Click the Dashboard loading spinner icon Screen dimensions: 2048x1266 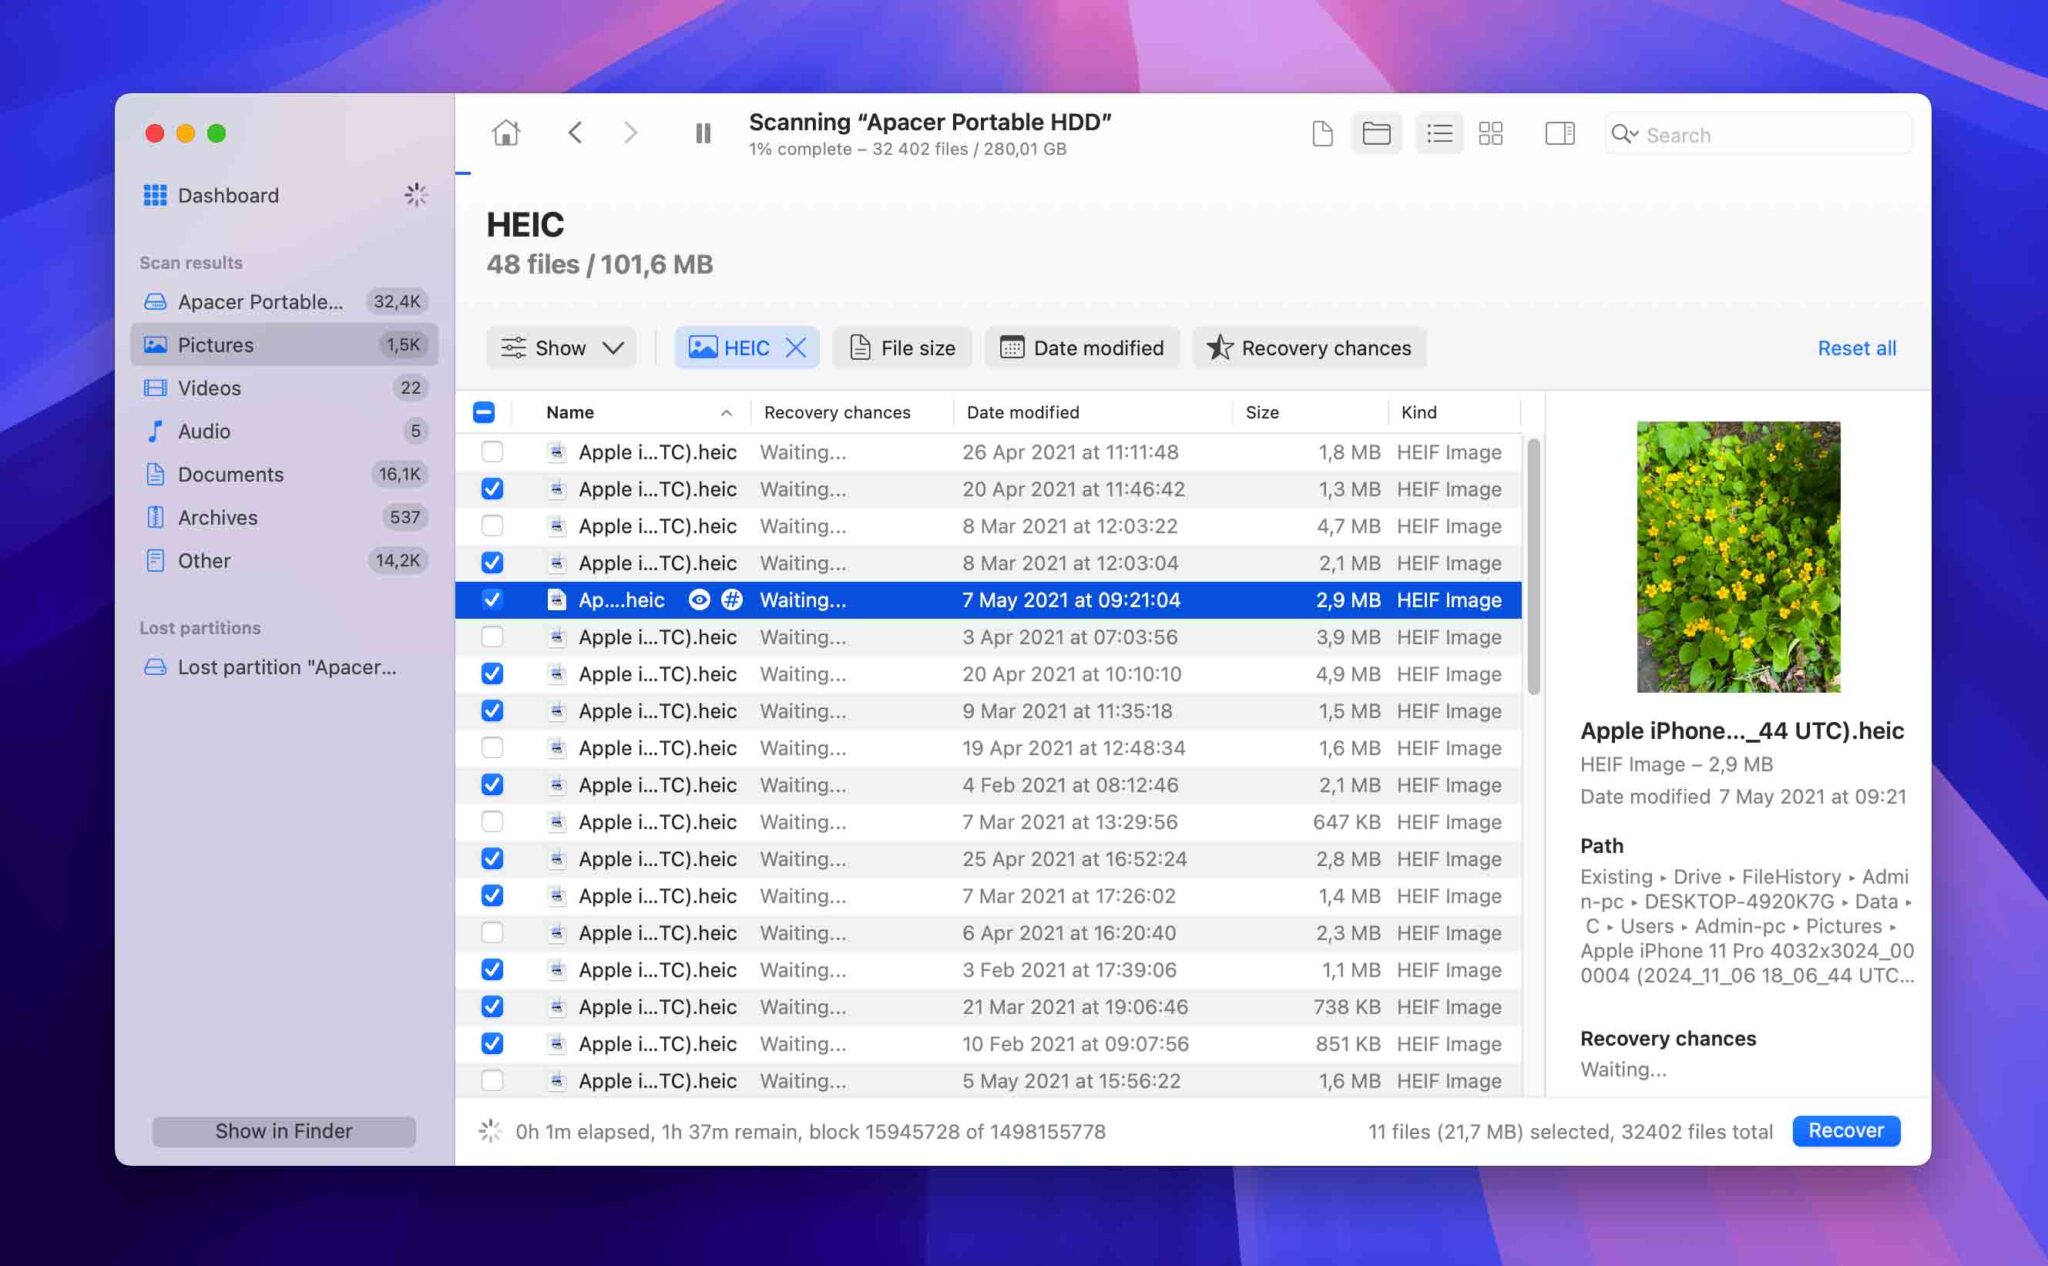coord(415,195)
